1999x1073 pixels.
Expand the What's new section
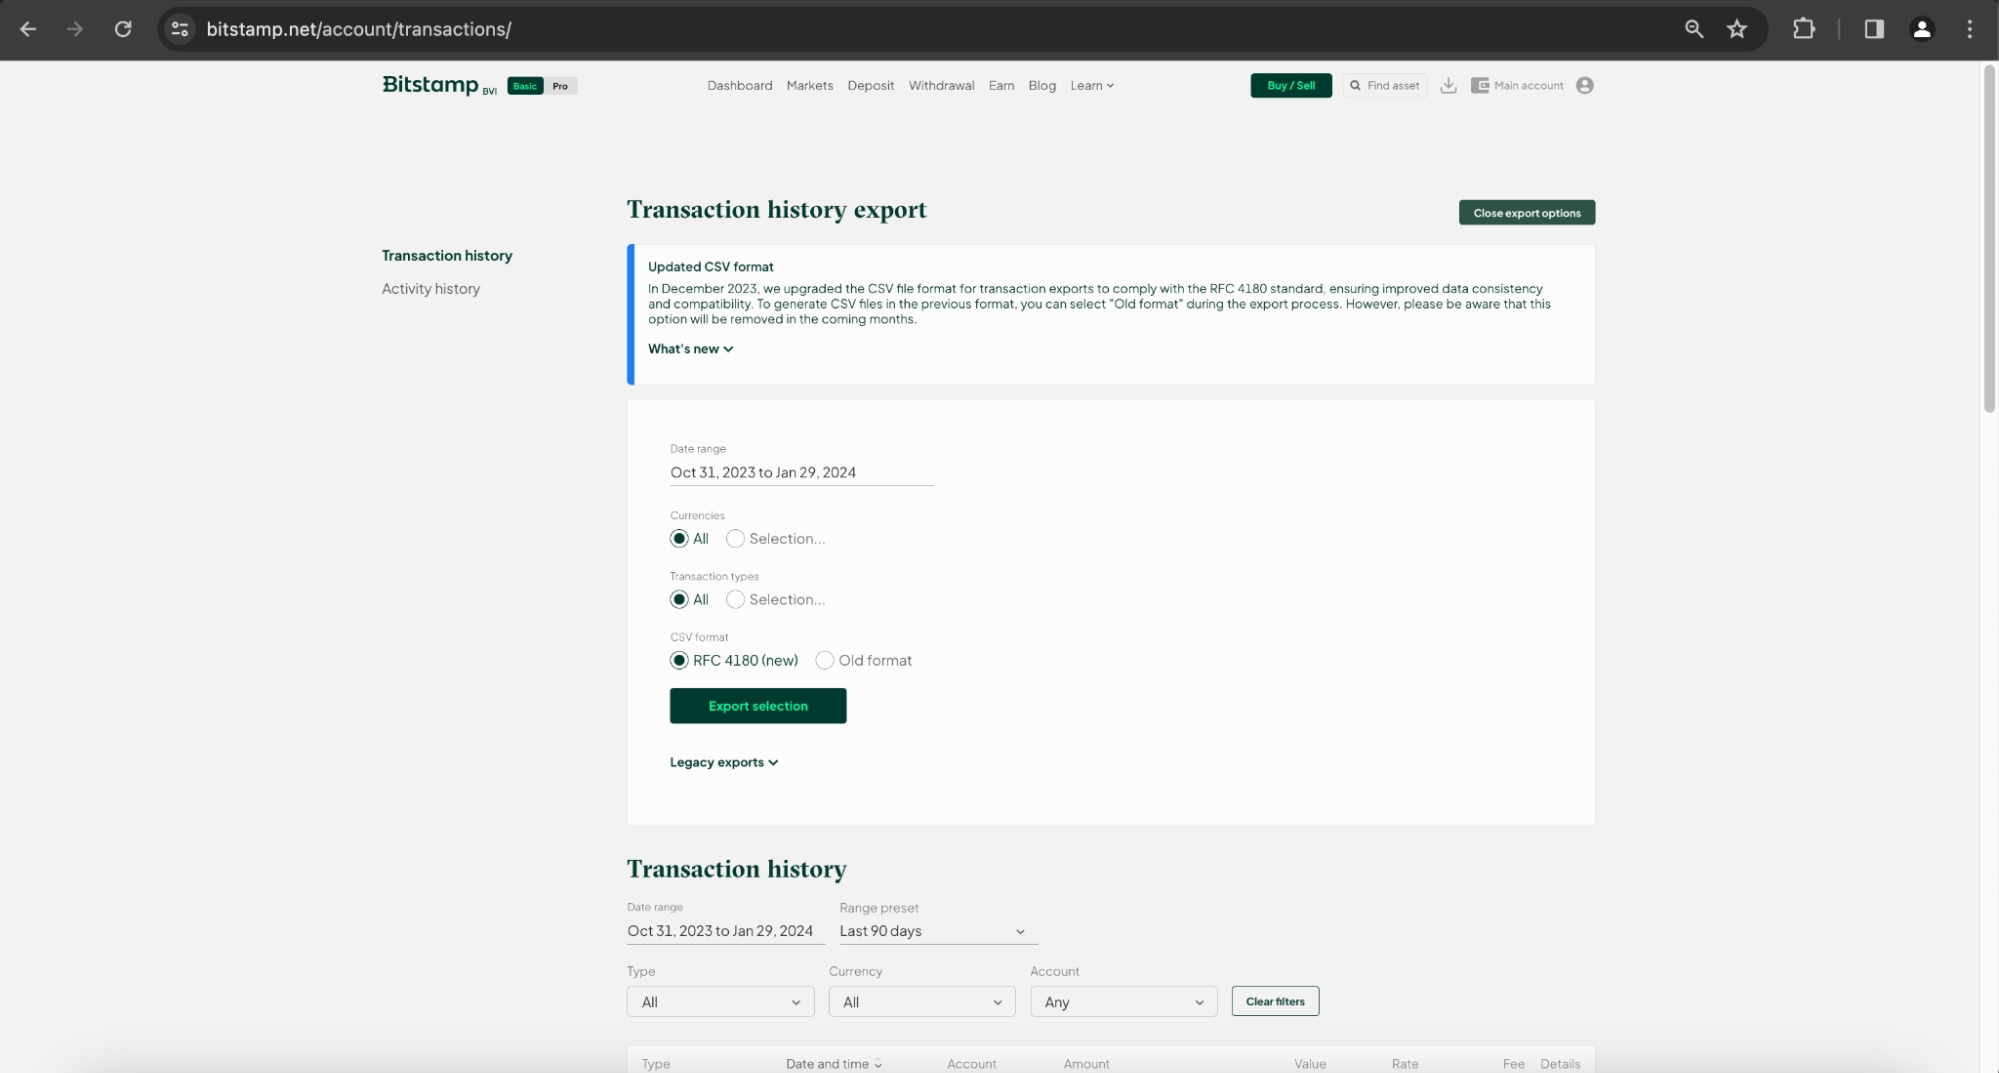click(690, 349)
